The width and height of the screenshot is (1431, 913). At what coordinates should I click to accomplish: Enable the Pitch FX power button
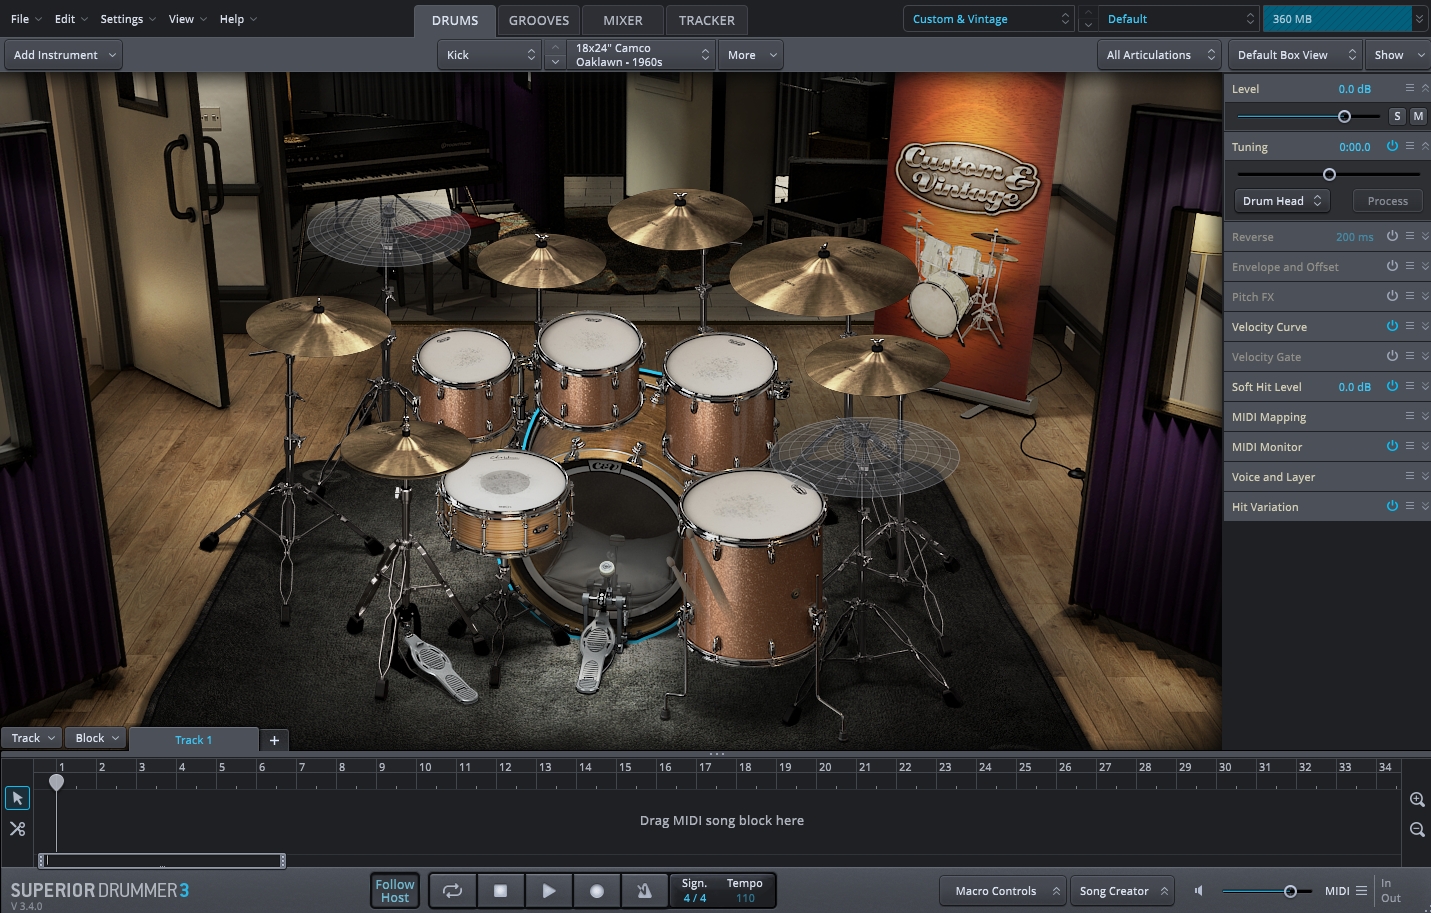(1392, 296)
